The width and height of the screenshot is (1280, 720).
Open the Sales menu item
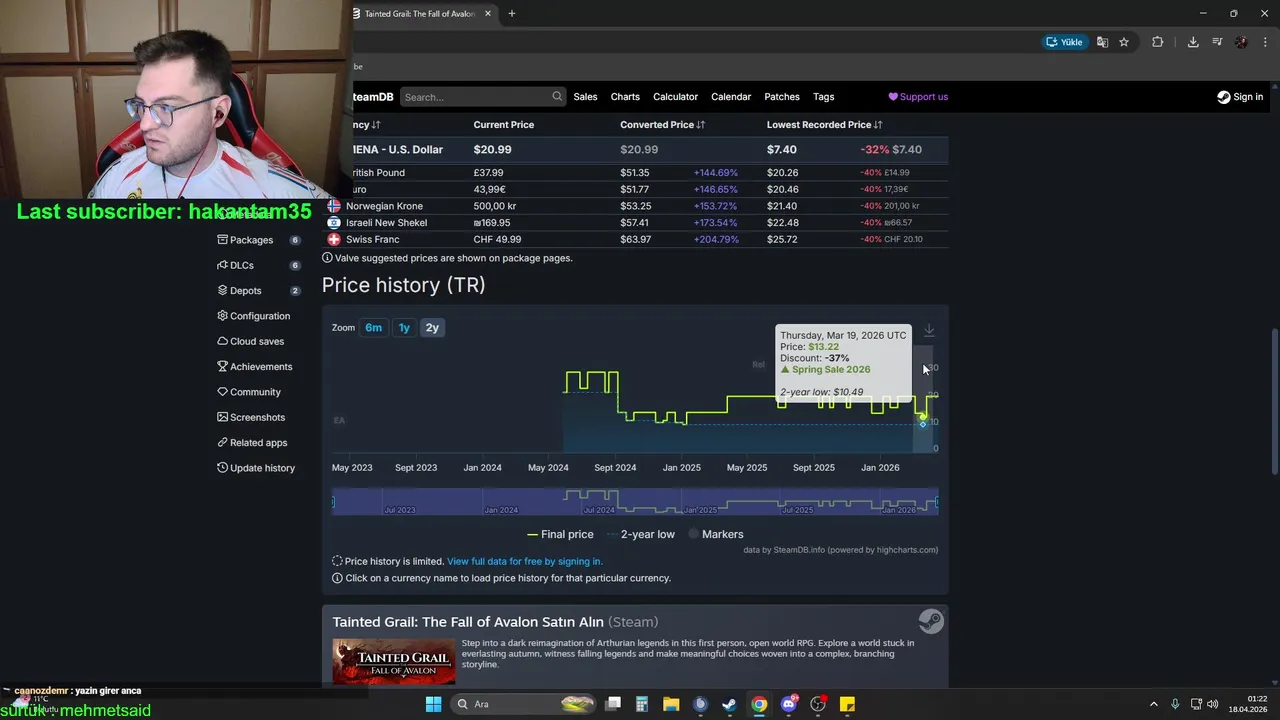point(585,97)
